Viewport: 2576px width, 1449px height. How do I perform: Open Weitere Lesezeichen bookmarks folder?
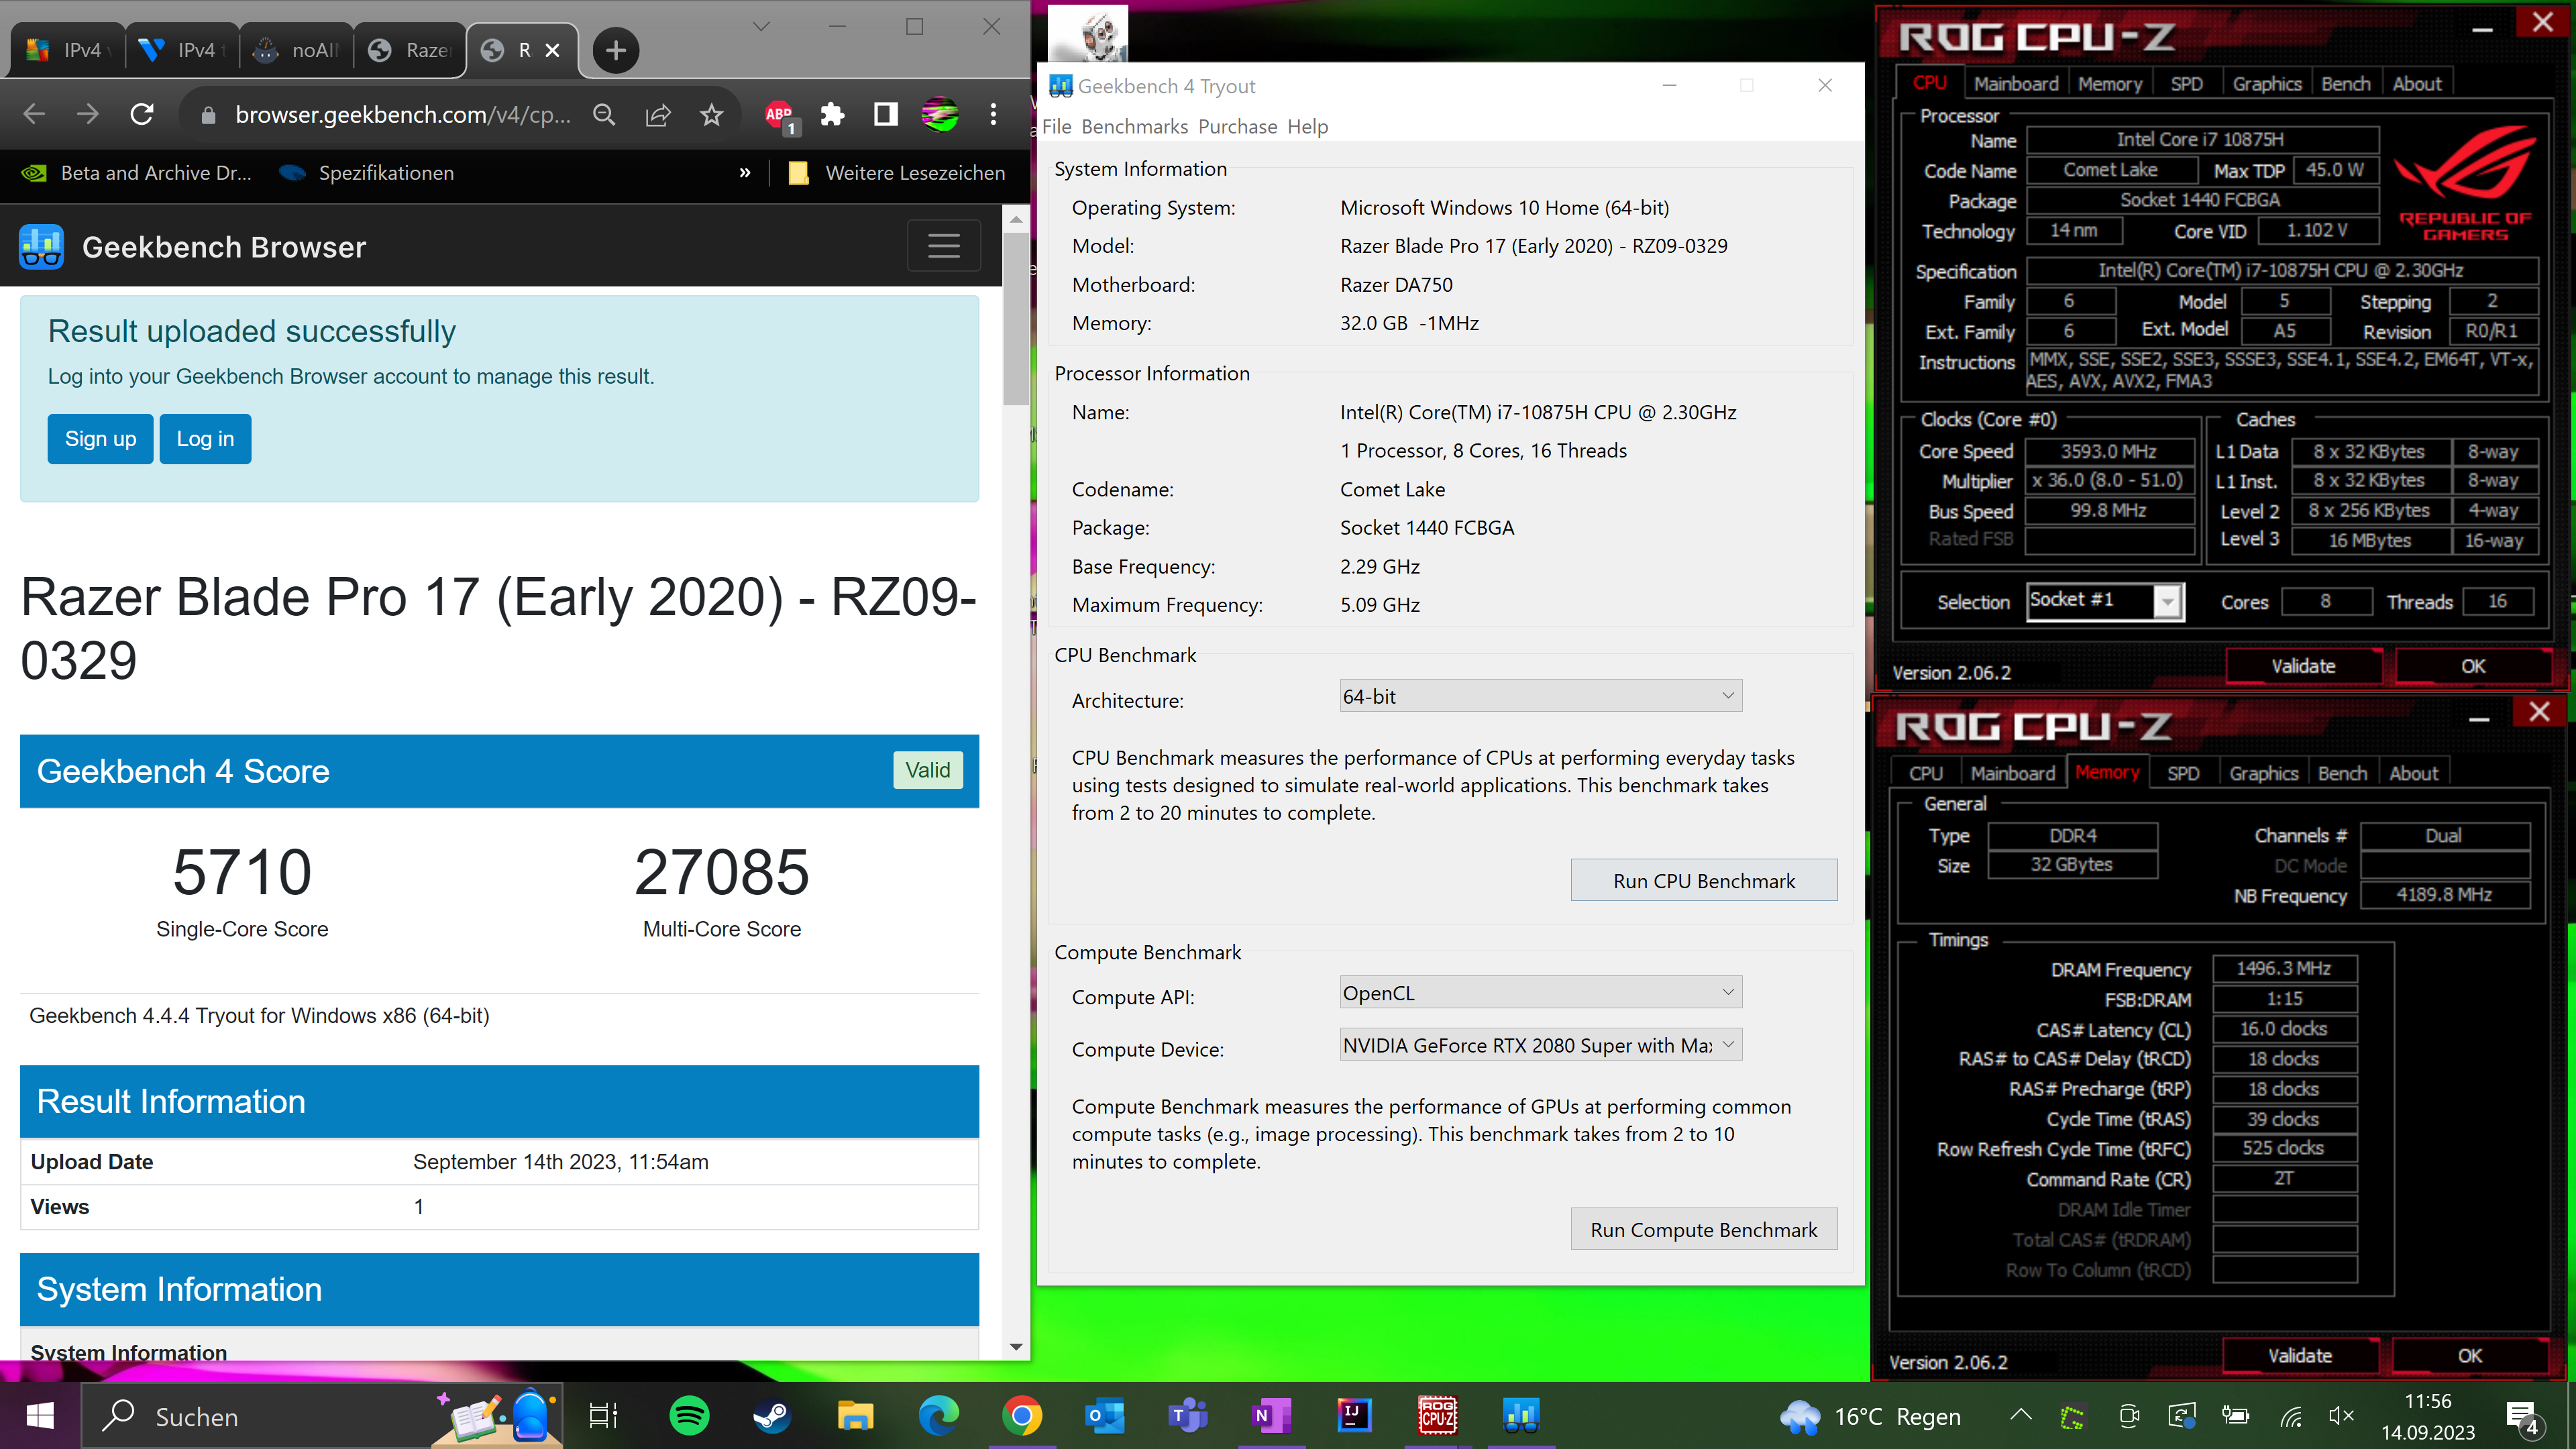[896, 173]
